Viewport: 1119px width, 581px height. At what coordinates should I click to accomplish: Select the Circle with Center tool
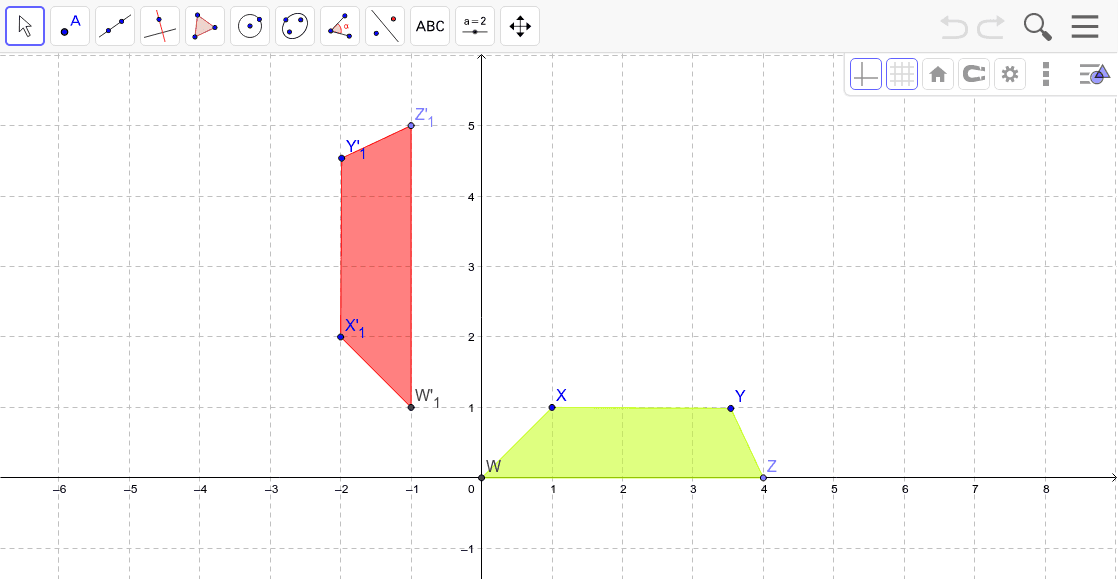[249, 25]
